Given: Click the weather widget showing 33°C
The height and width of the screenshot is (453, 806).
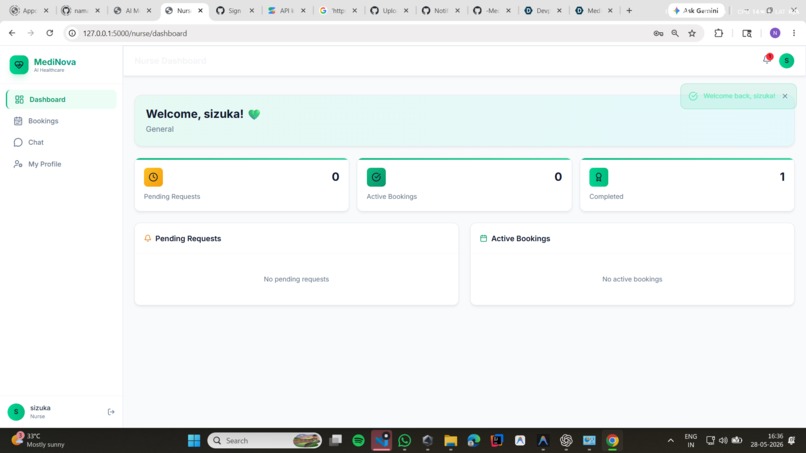Looking at the screenshot, I should tap(39, 440).
